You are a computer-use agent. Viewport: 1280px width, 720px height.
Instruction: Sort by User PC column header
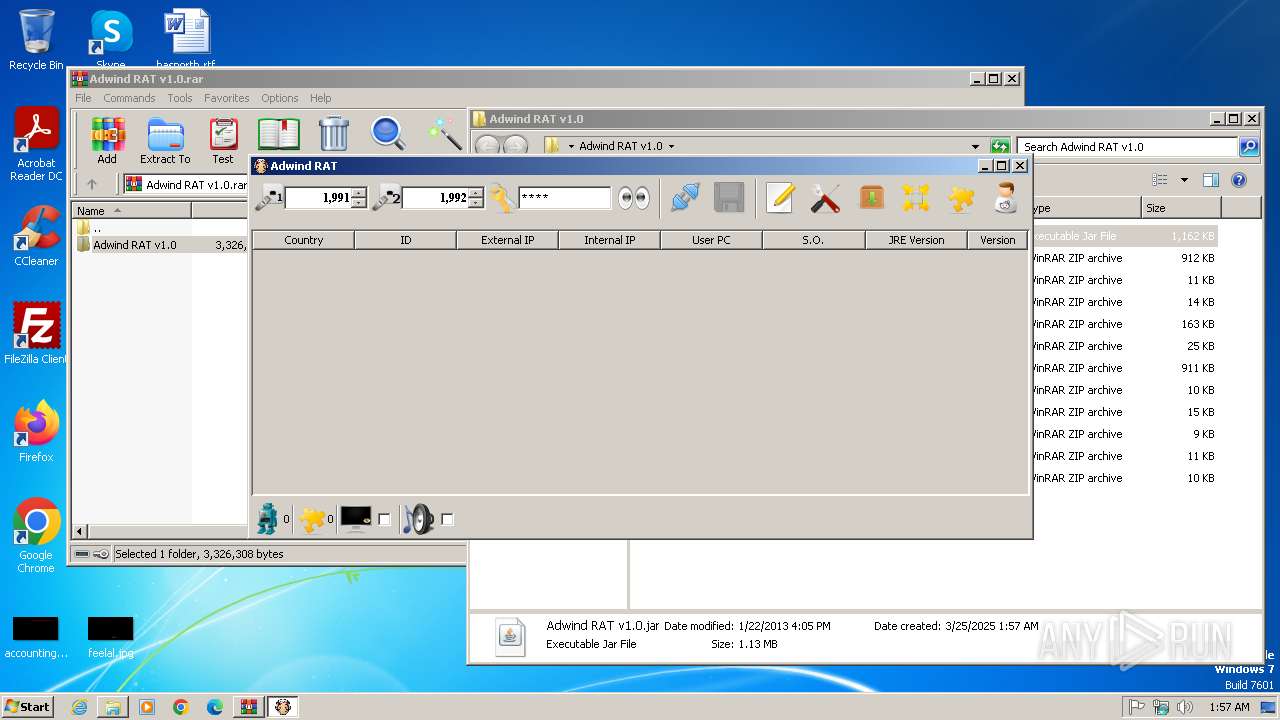711,240
